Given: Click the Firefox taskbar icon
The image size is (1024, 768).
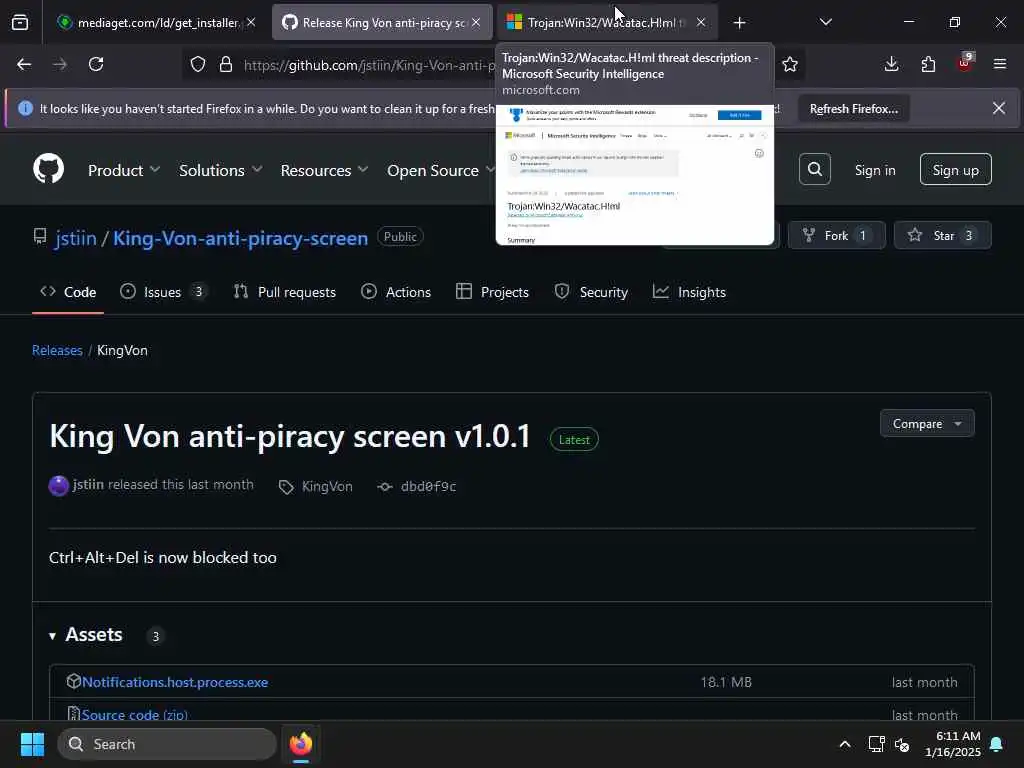Looking at the screenshot, I should pos(300,744).
